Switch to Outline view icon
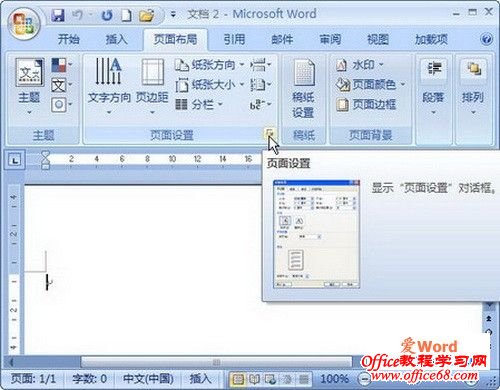The height and width of the screenshot is (390, 500). coord(287,379)
